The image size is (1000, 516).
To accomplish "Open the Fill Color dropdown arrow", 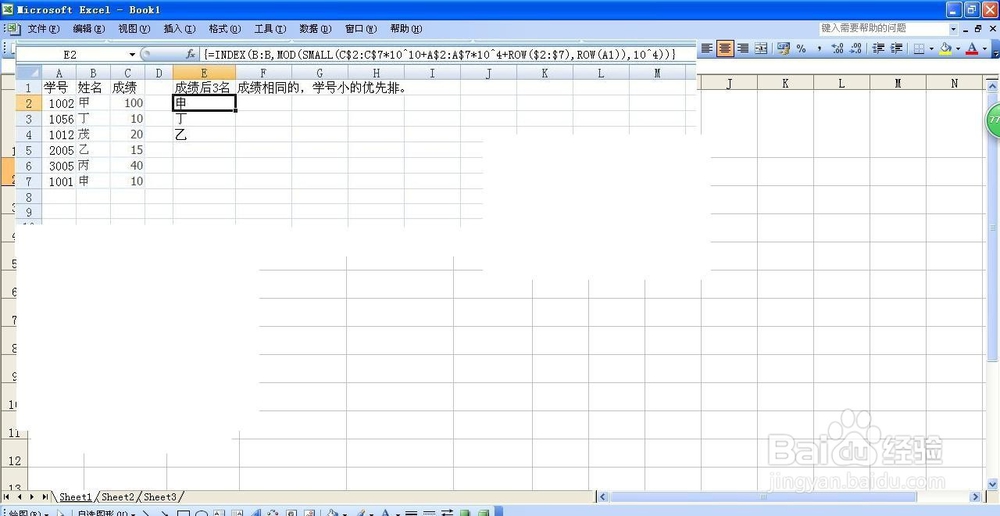I will tap(958, 48).
